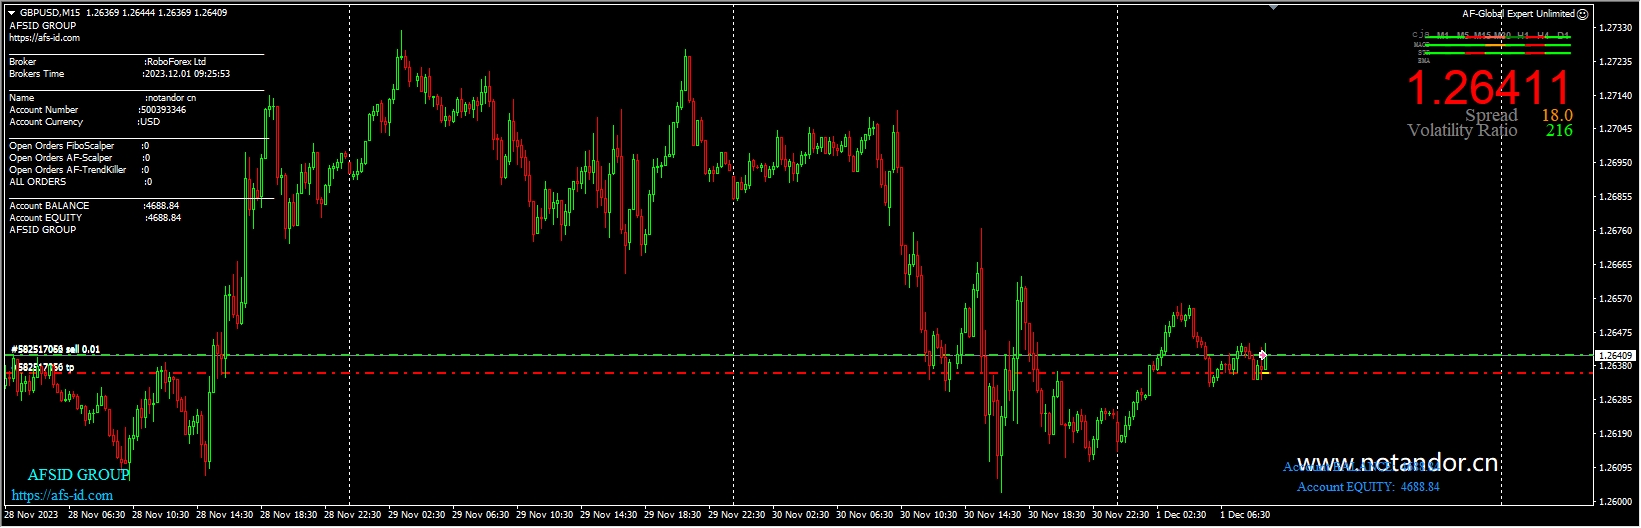
Task: Click the Open Orders FiboScalper row
Action: 79,146
